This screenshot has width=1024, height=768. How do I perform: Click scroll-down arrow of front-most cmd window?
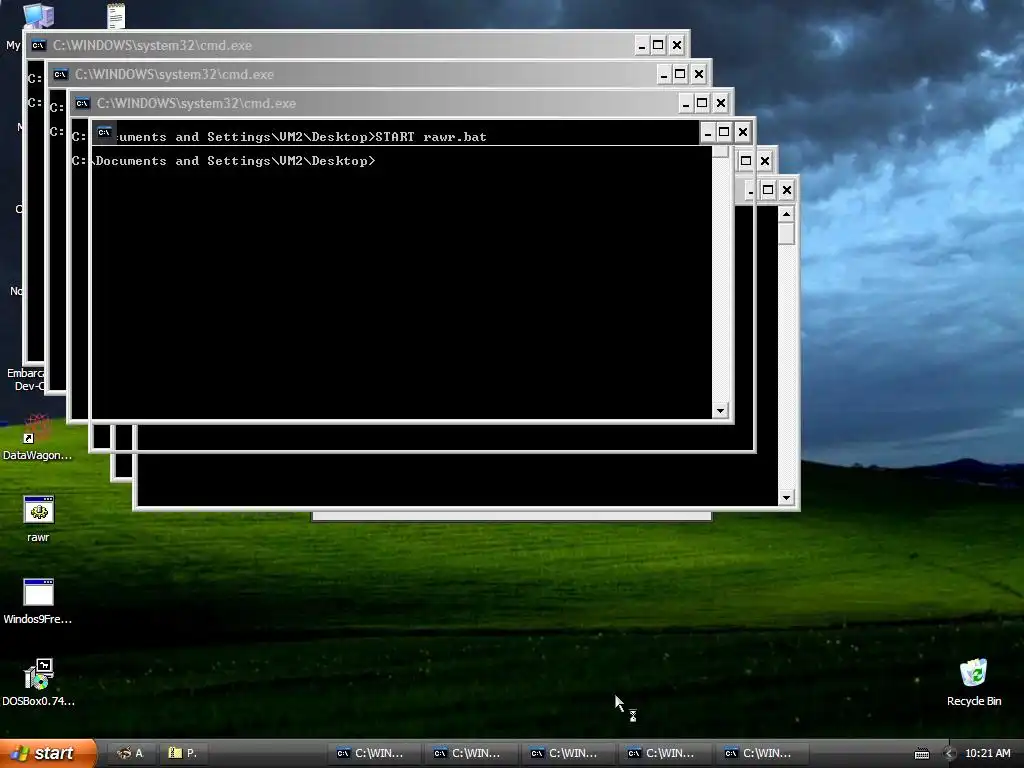tap(720, 411)
